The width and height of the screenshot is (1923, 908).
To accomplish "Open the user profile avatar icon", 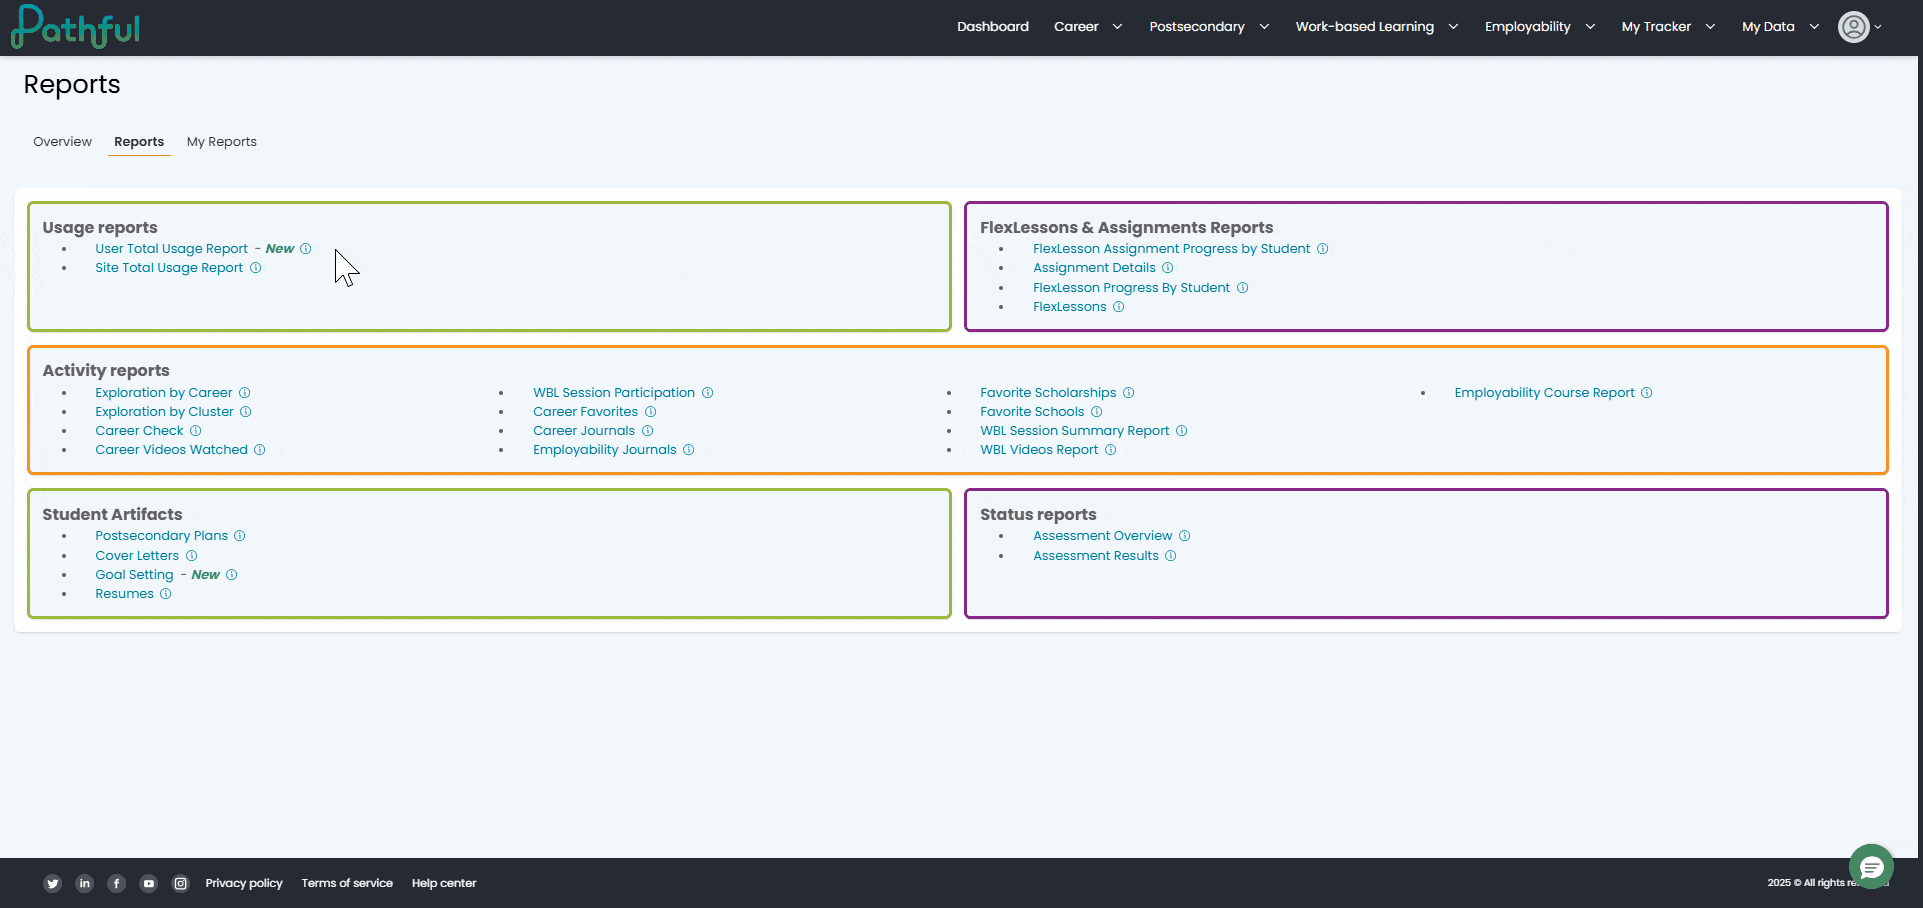I will point(1853,27).
